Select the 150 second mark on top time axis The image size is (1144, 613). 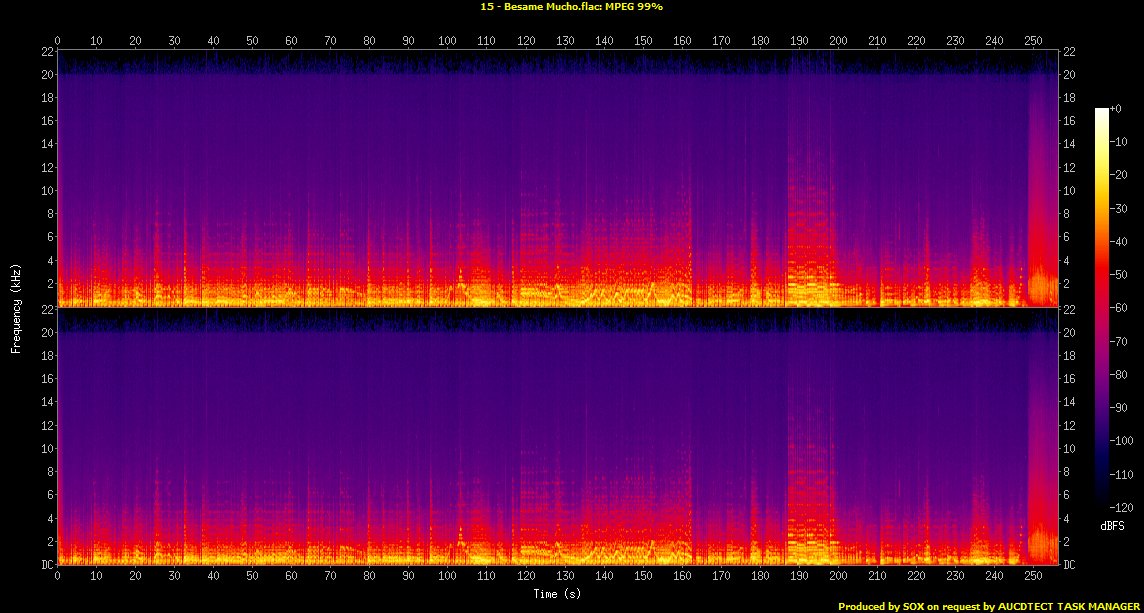click(x=643, y=41)
